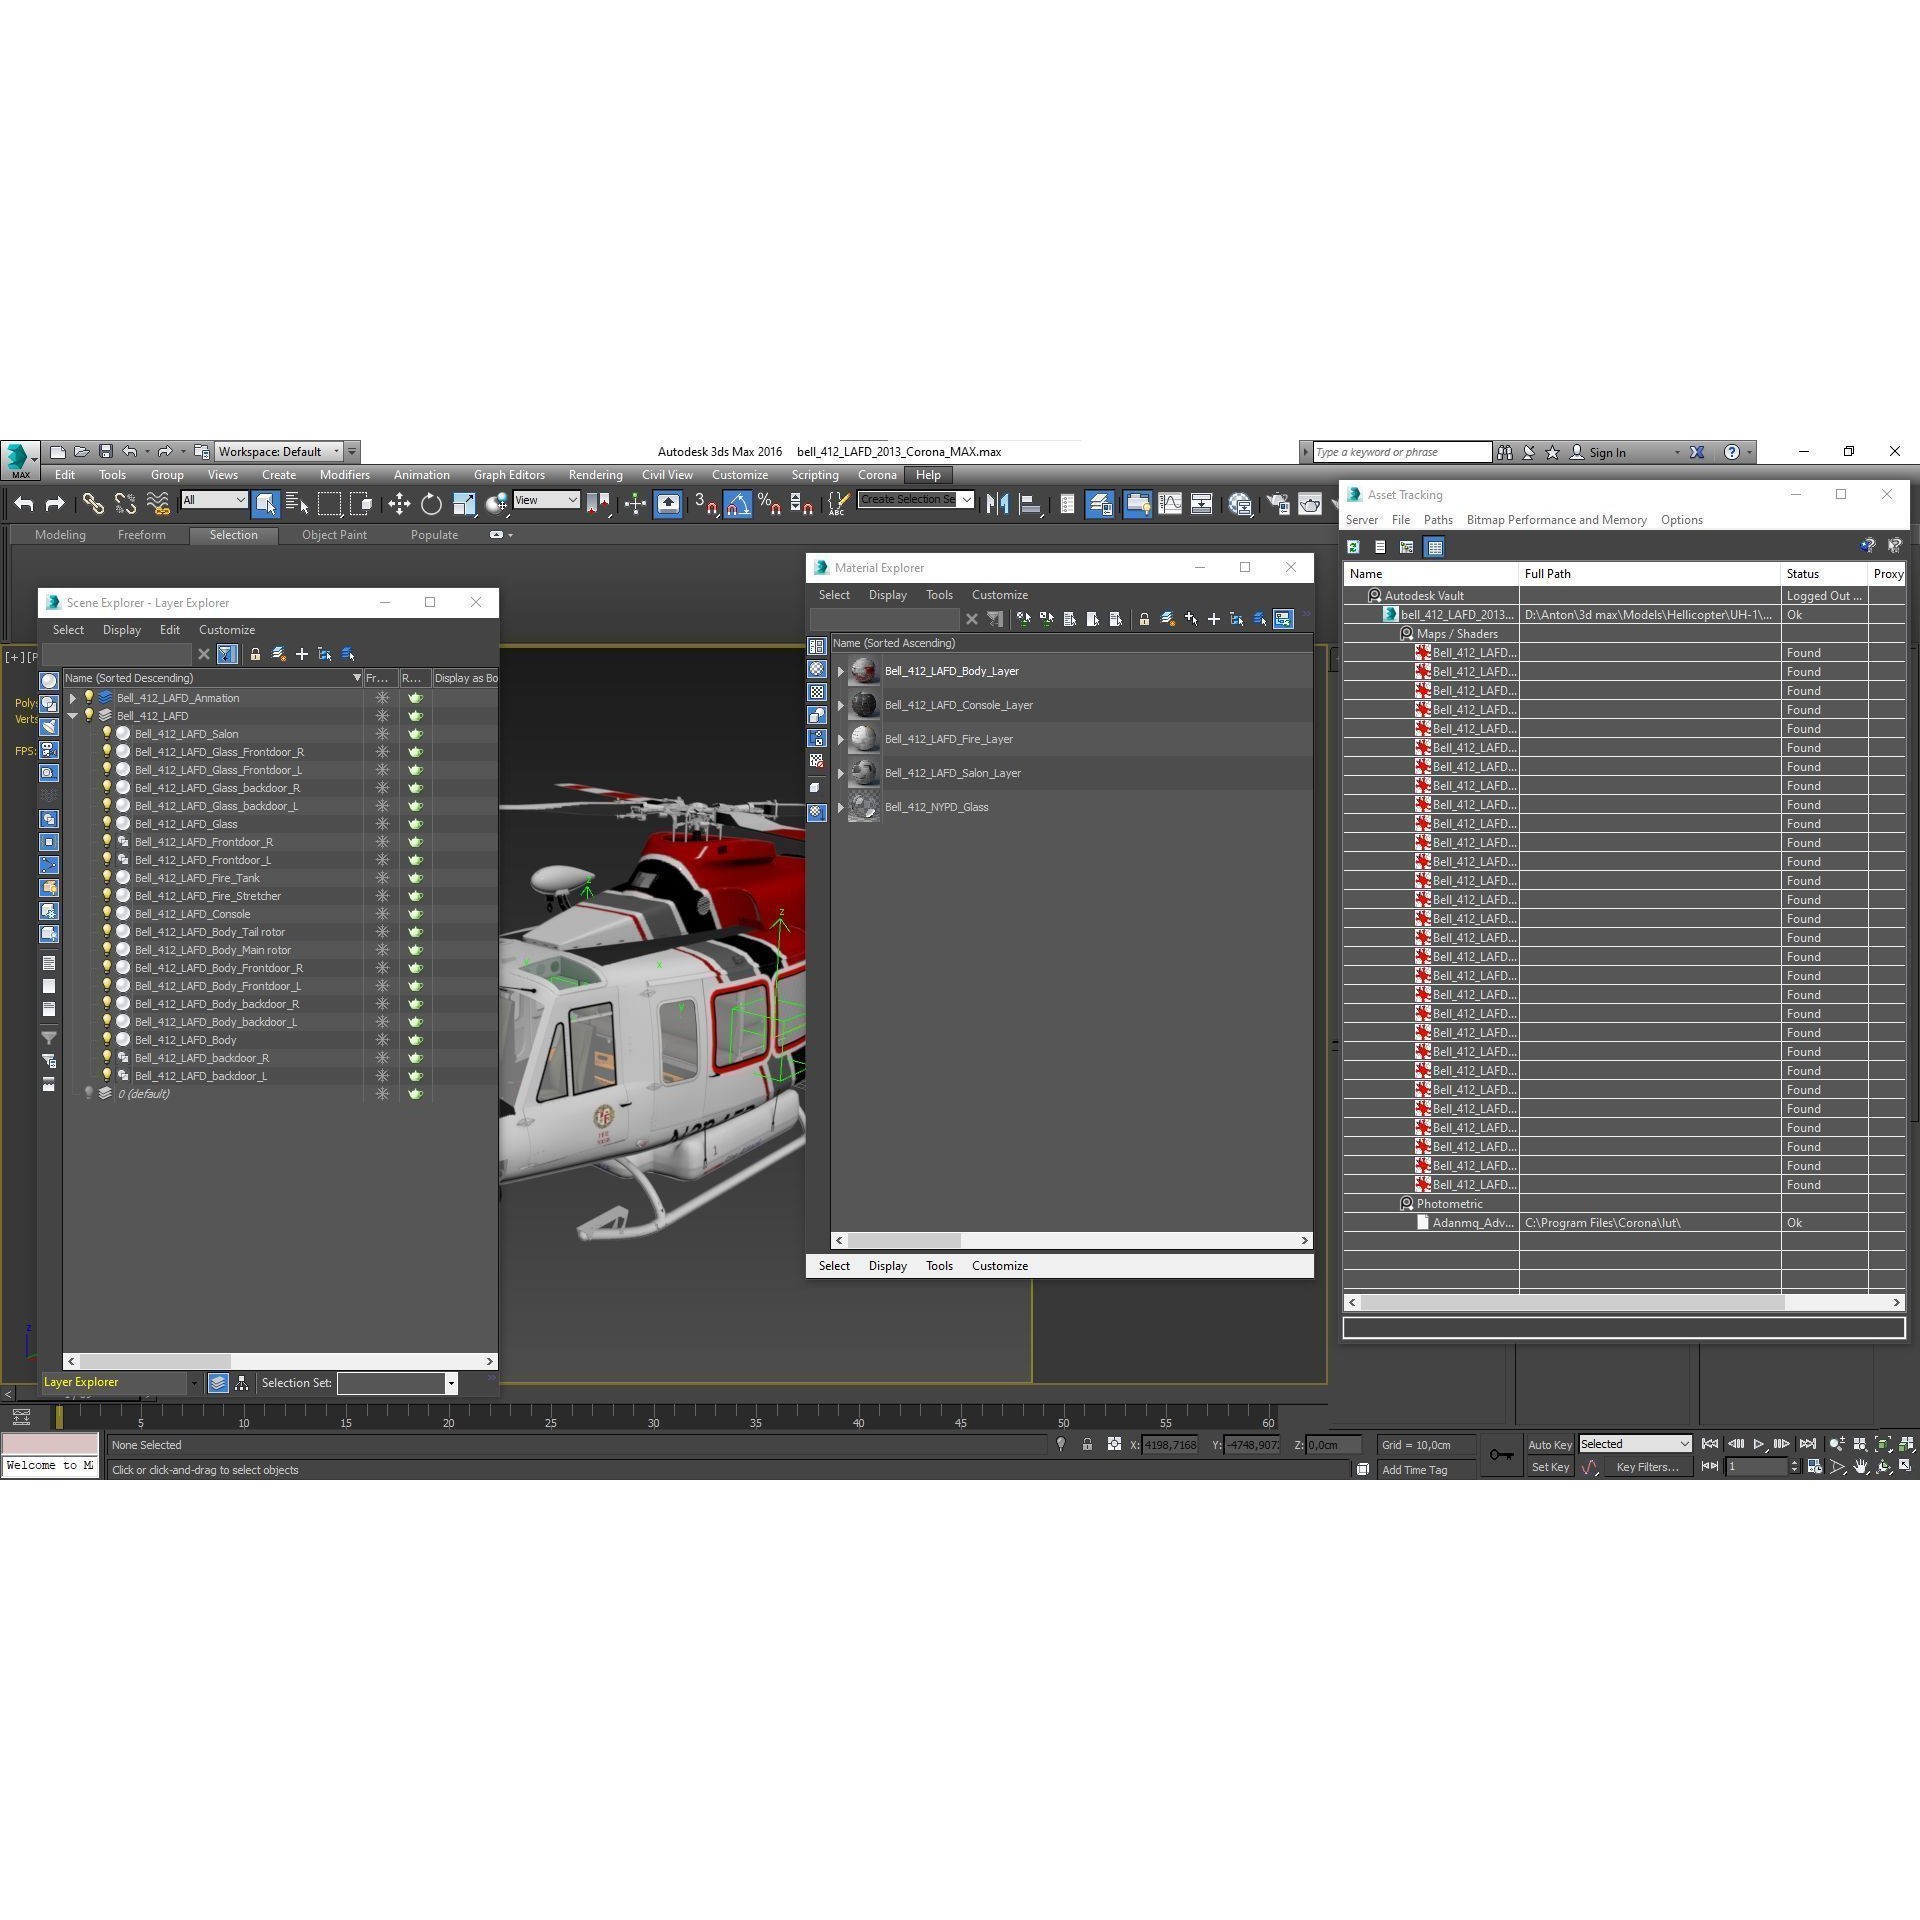Enable the Angle Snap toggle icon
The width and height of the screenshot is (1920, 1920).
[x=738, y=505]
